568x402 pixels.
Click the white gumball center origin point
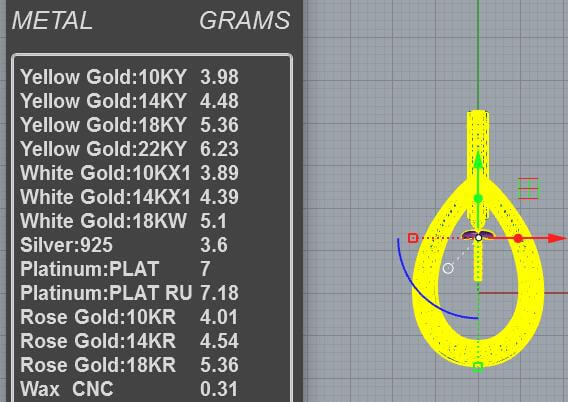[479, 238]
